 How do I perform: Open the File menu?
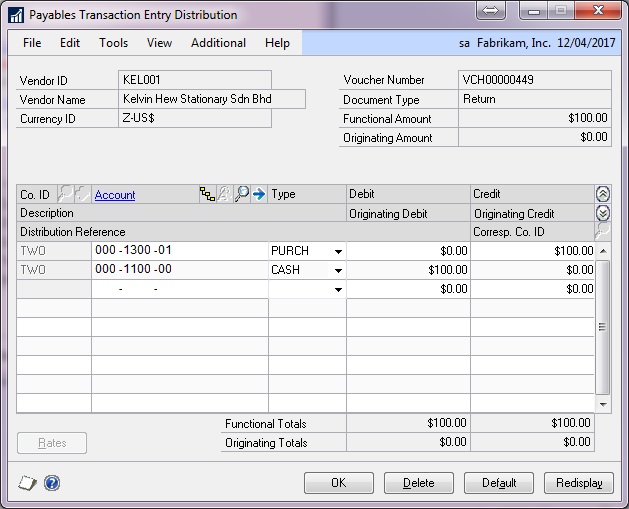click(x=32, y=43)
